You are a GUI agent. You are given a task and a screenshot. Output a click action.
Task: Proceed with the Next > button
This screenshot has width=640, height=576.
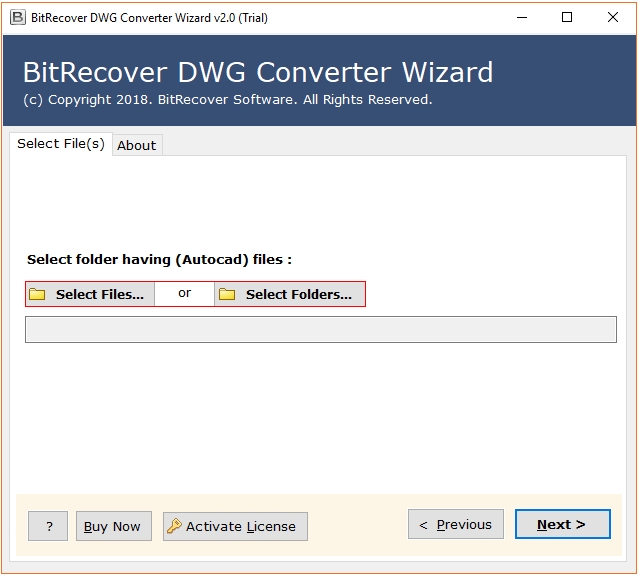pos(563,524)
